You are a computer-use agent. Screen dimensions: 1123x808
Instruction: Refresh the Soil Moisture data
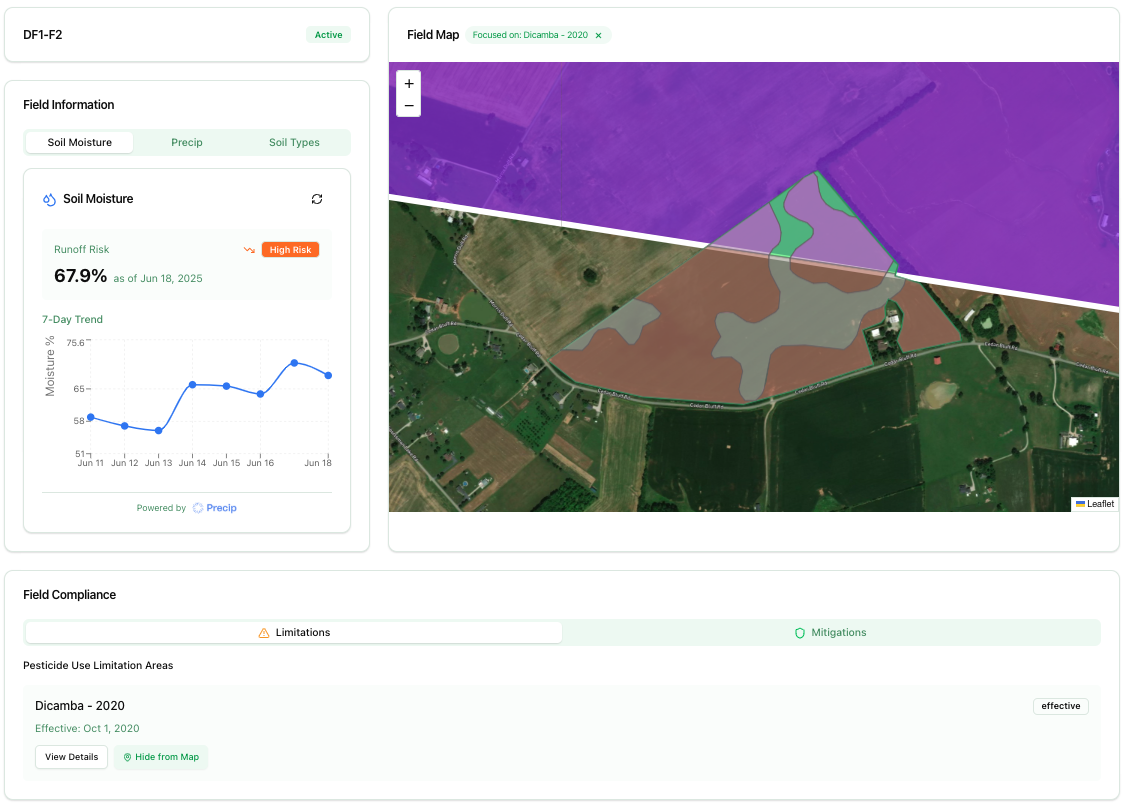click(317, 199)
